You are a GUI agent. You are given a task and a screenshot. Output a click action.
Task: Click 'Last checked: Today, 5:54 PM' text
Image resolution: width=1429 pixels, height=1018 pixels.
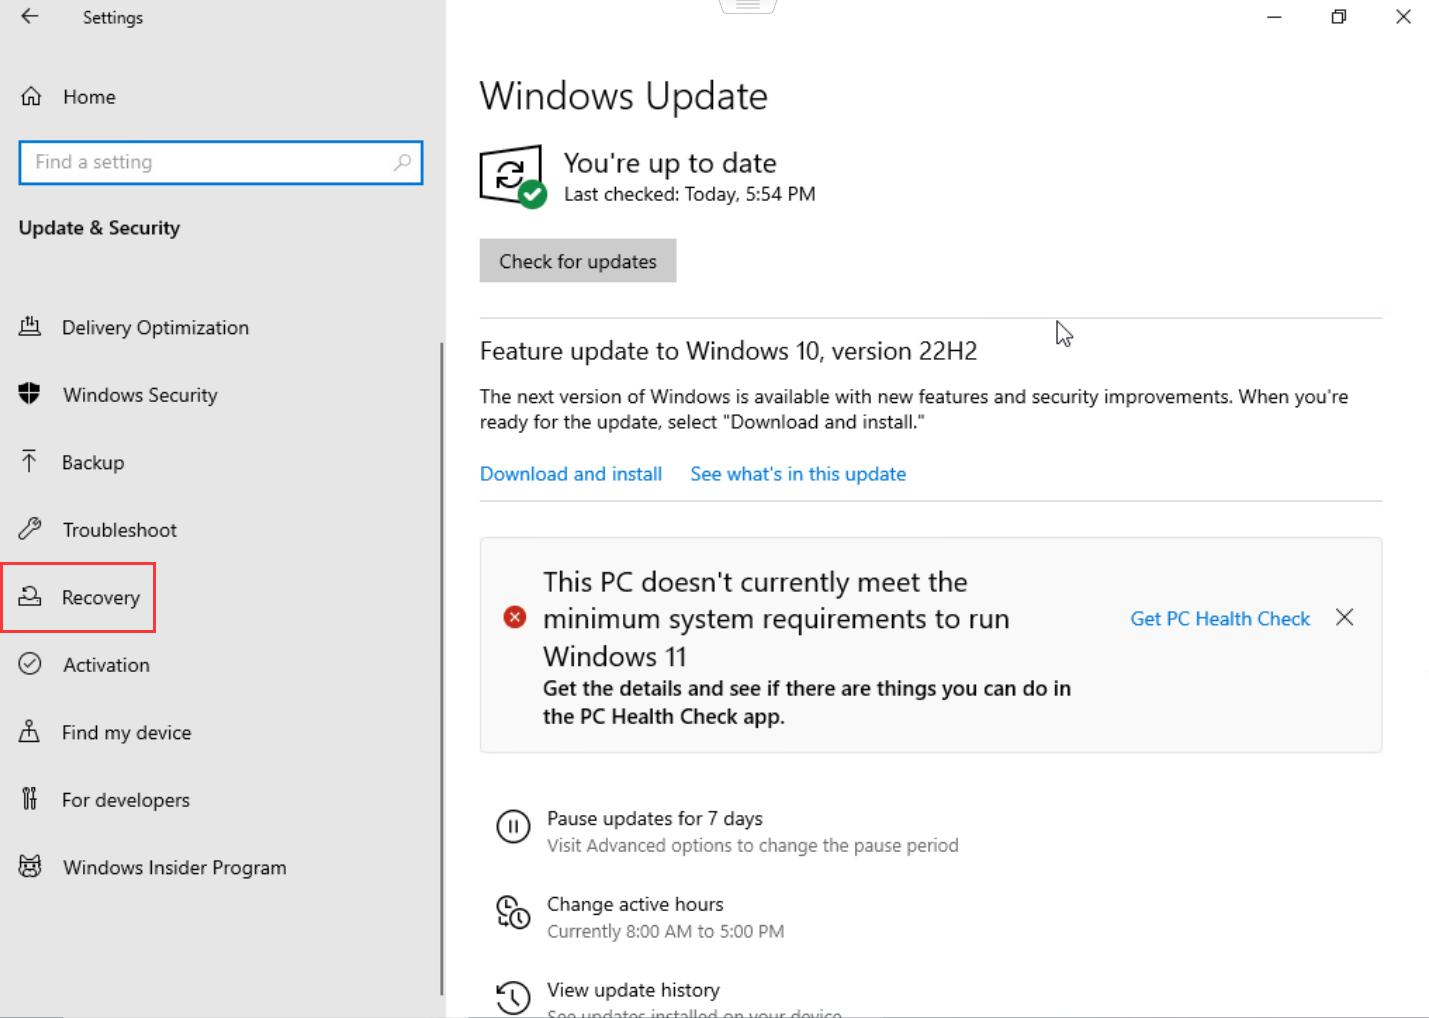coord(690,194)
